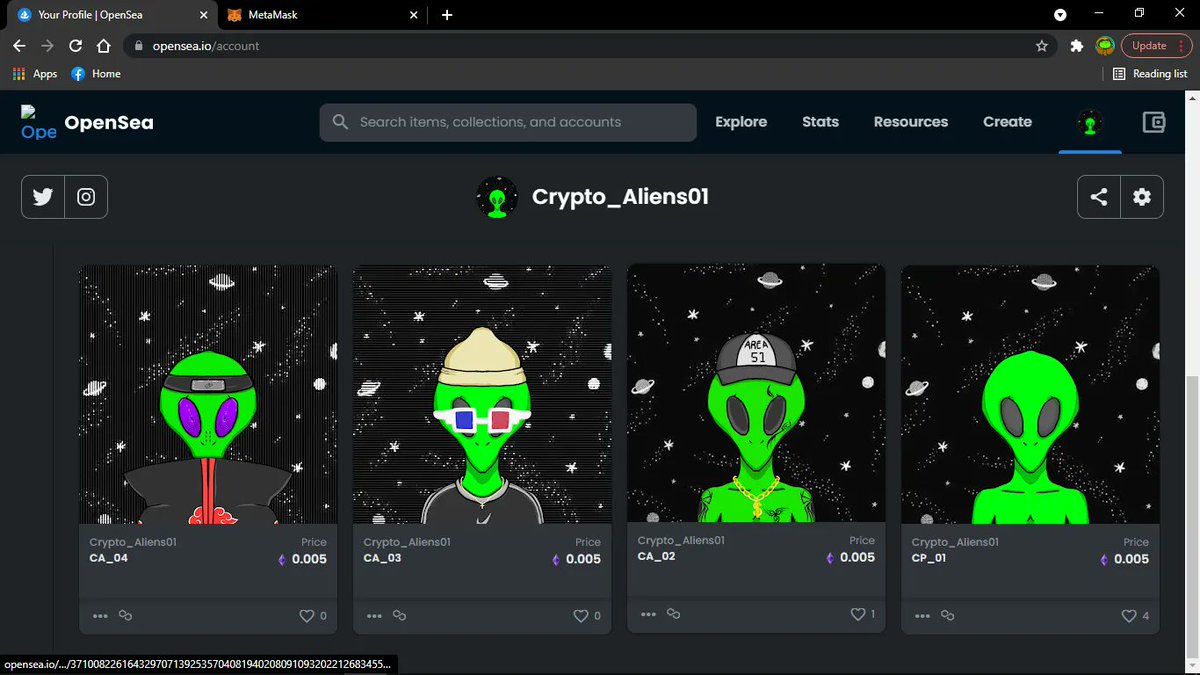
Task: Copy link icon on CA_03 card
Action: pyautogui.click(x=400, y=616)
